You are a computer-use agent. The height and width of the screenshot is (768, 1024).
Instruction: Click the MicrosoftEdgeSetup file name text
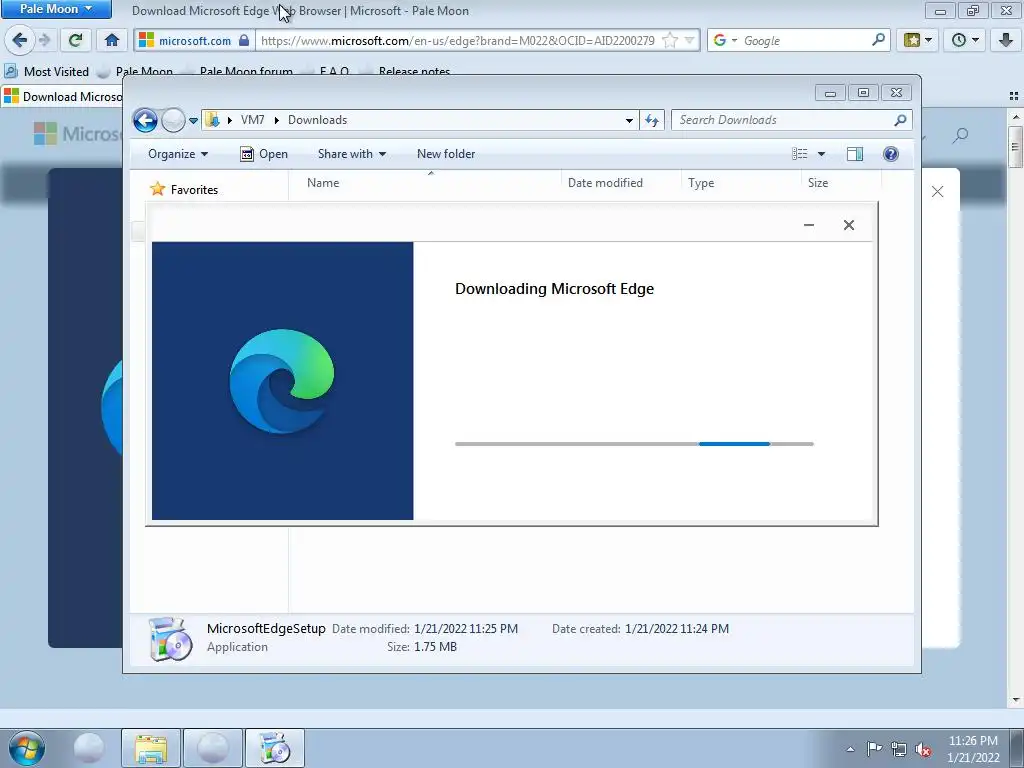click(266, 629)
